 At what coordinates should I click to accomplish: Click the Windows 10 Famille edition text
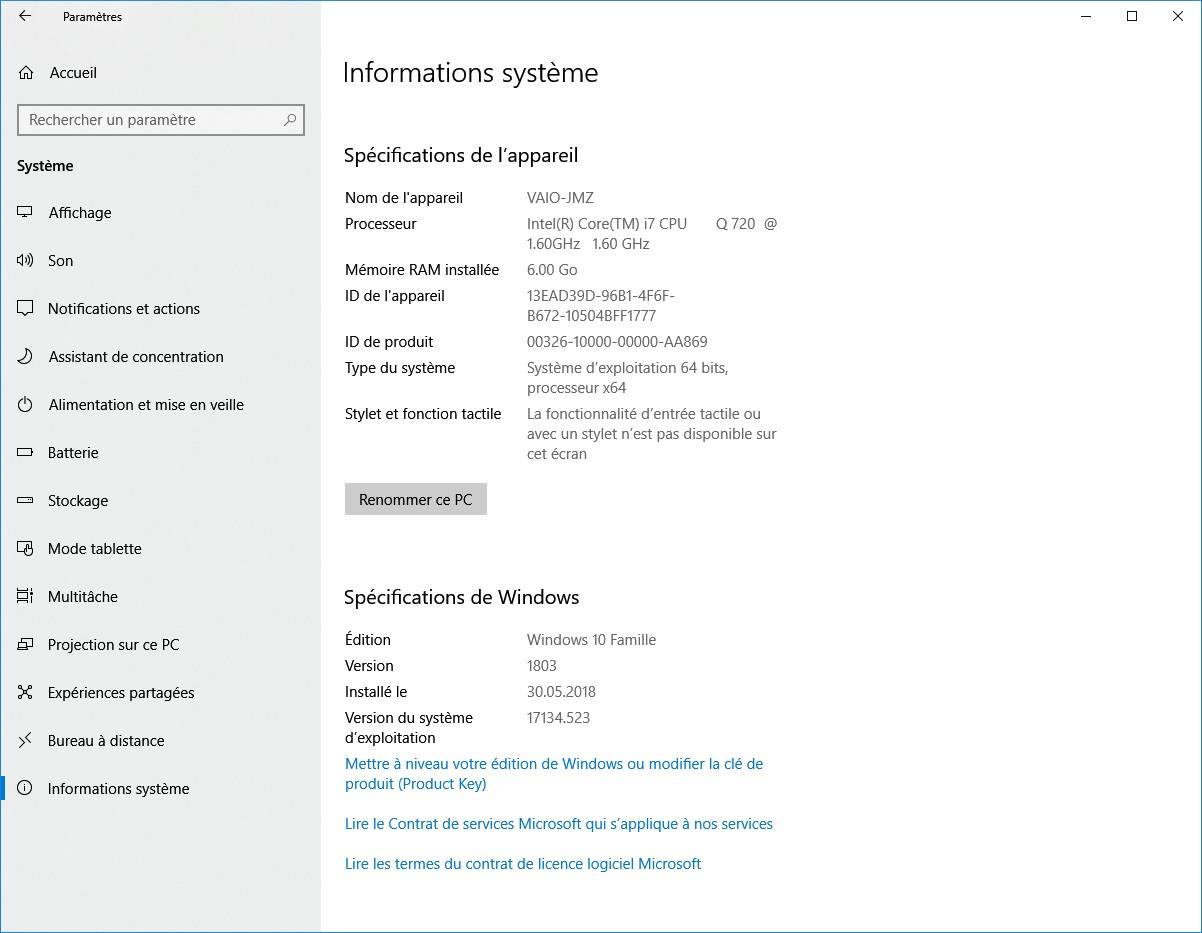(592, 640)
